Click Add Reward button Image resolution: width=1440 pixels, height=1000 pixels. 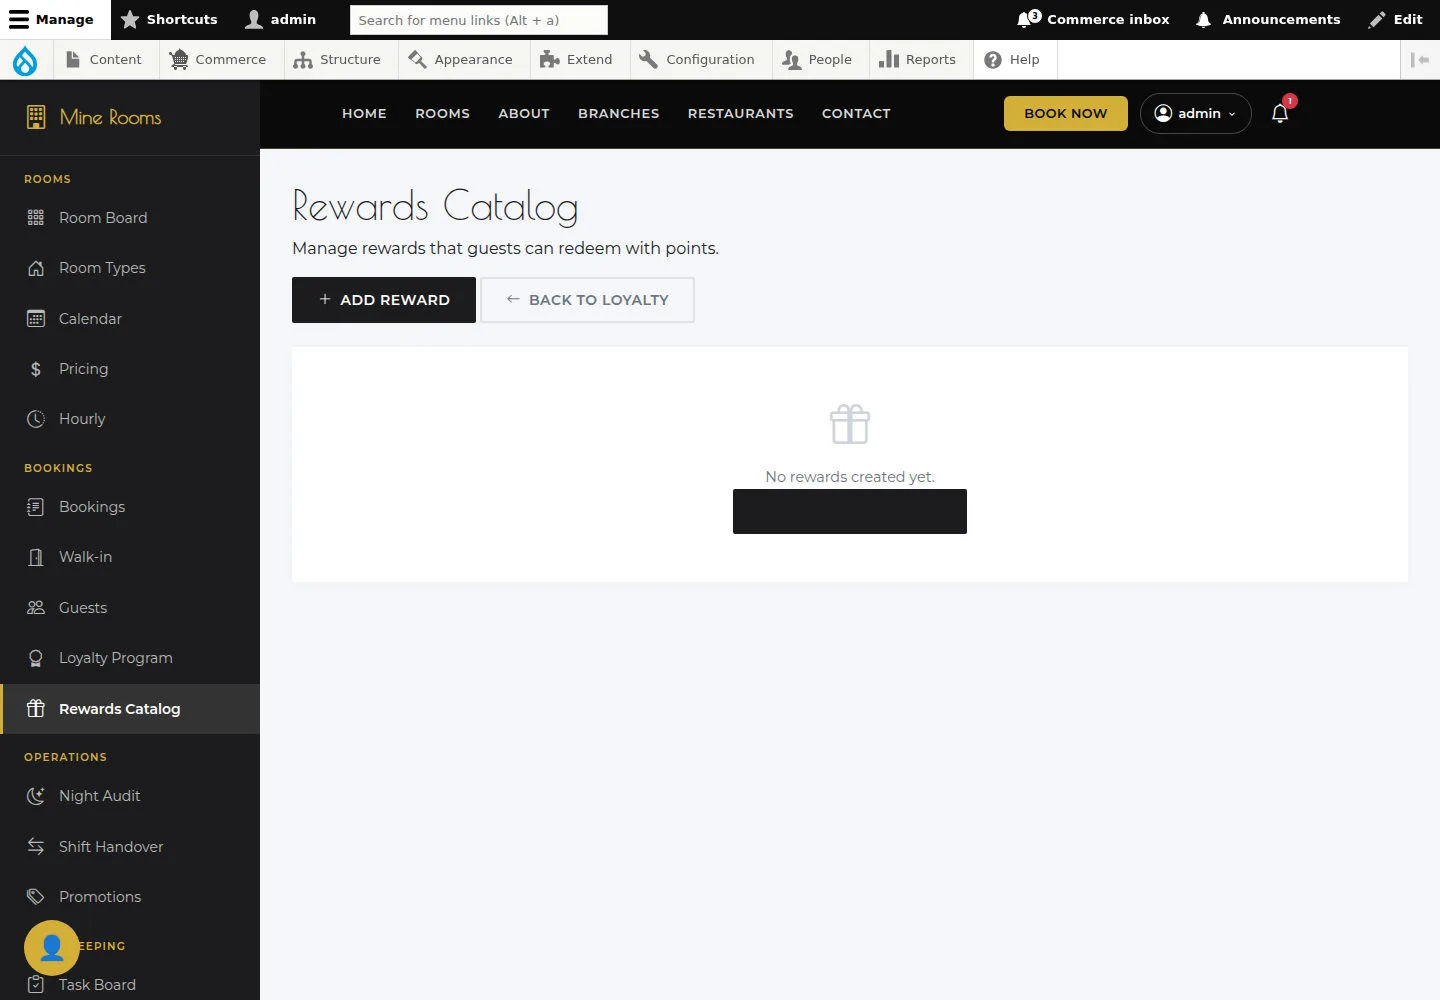(x=384, y=300)
